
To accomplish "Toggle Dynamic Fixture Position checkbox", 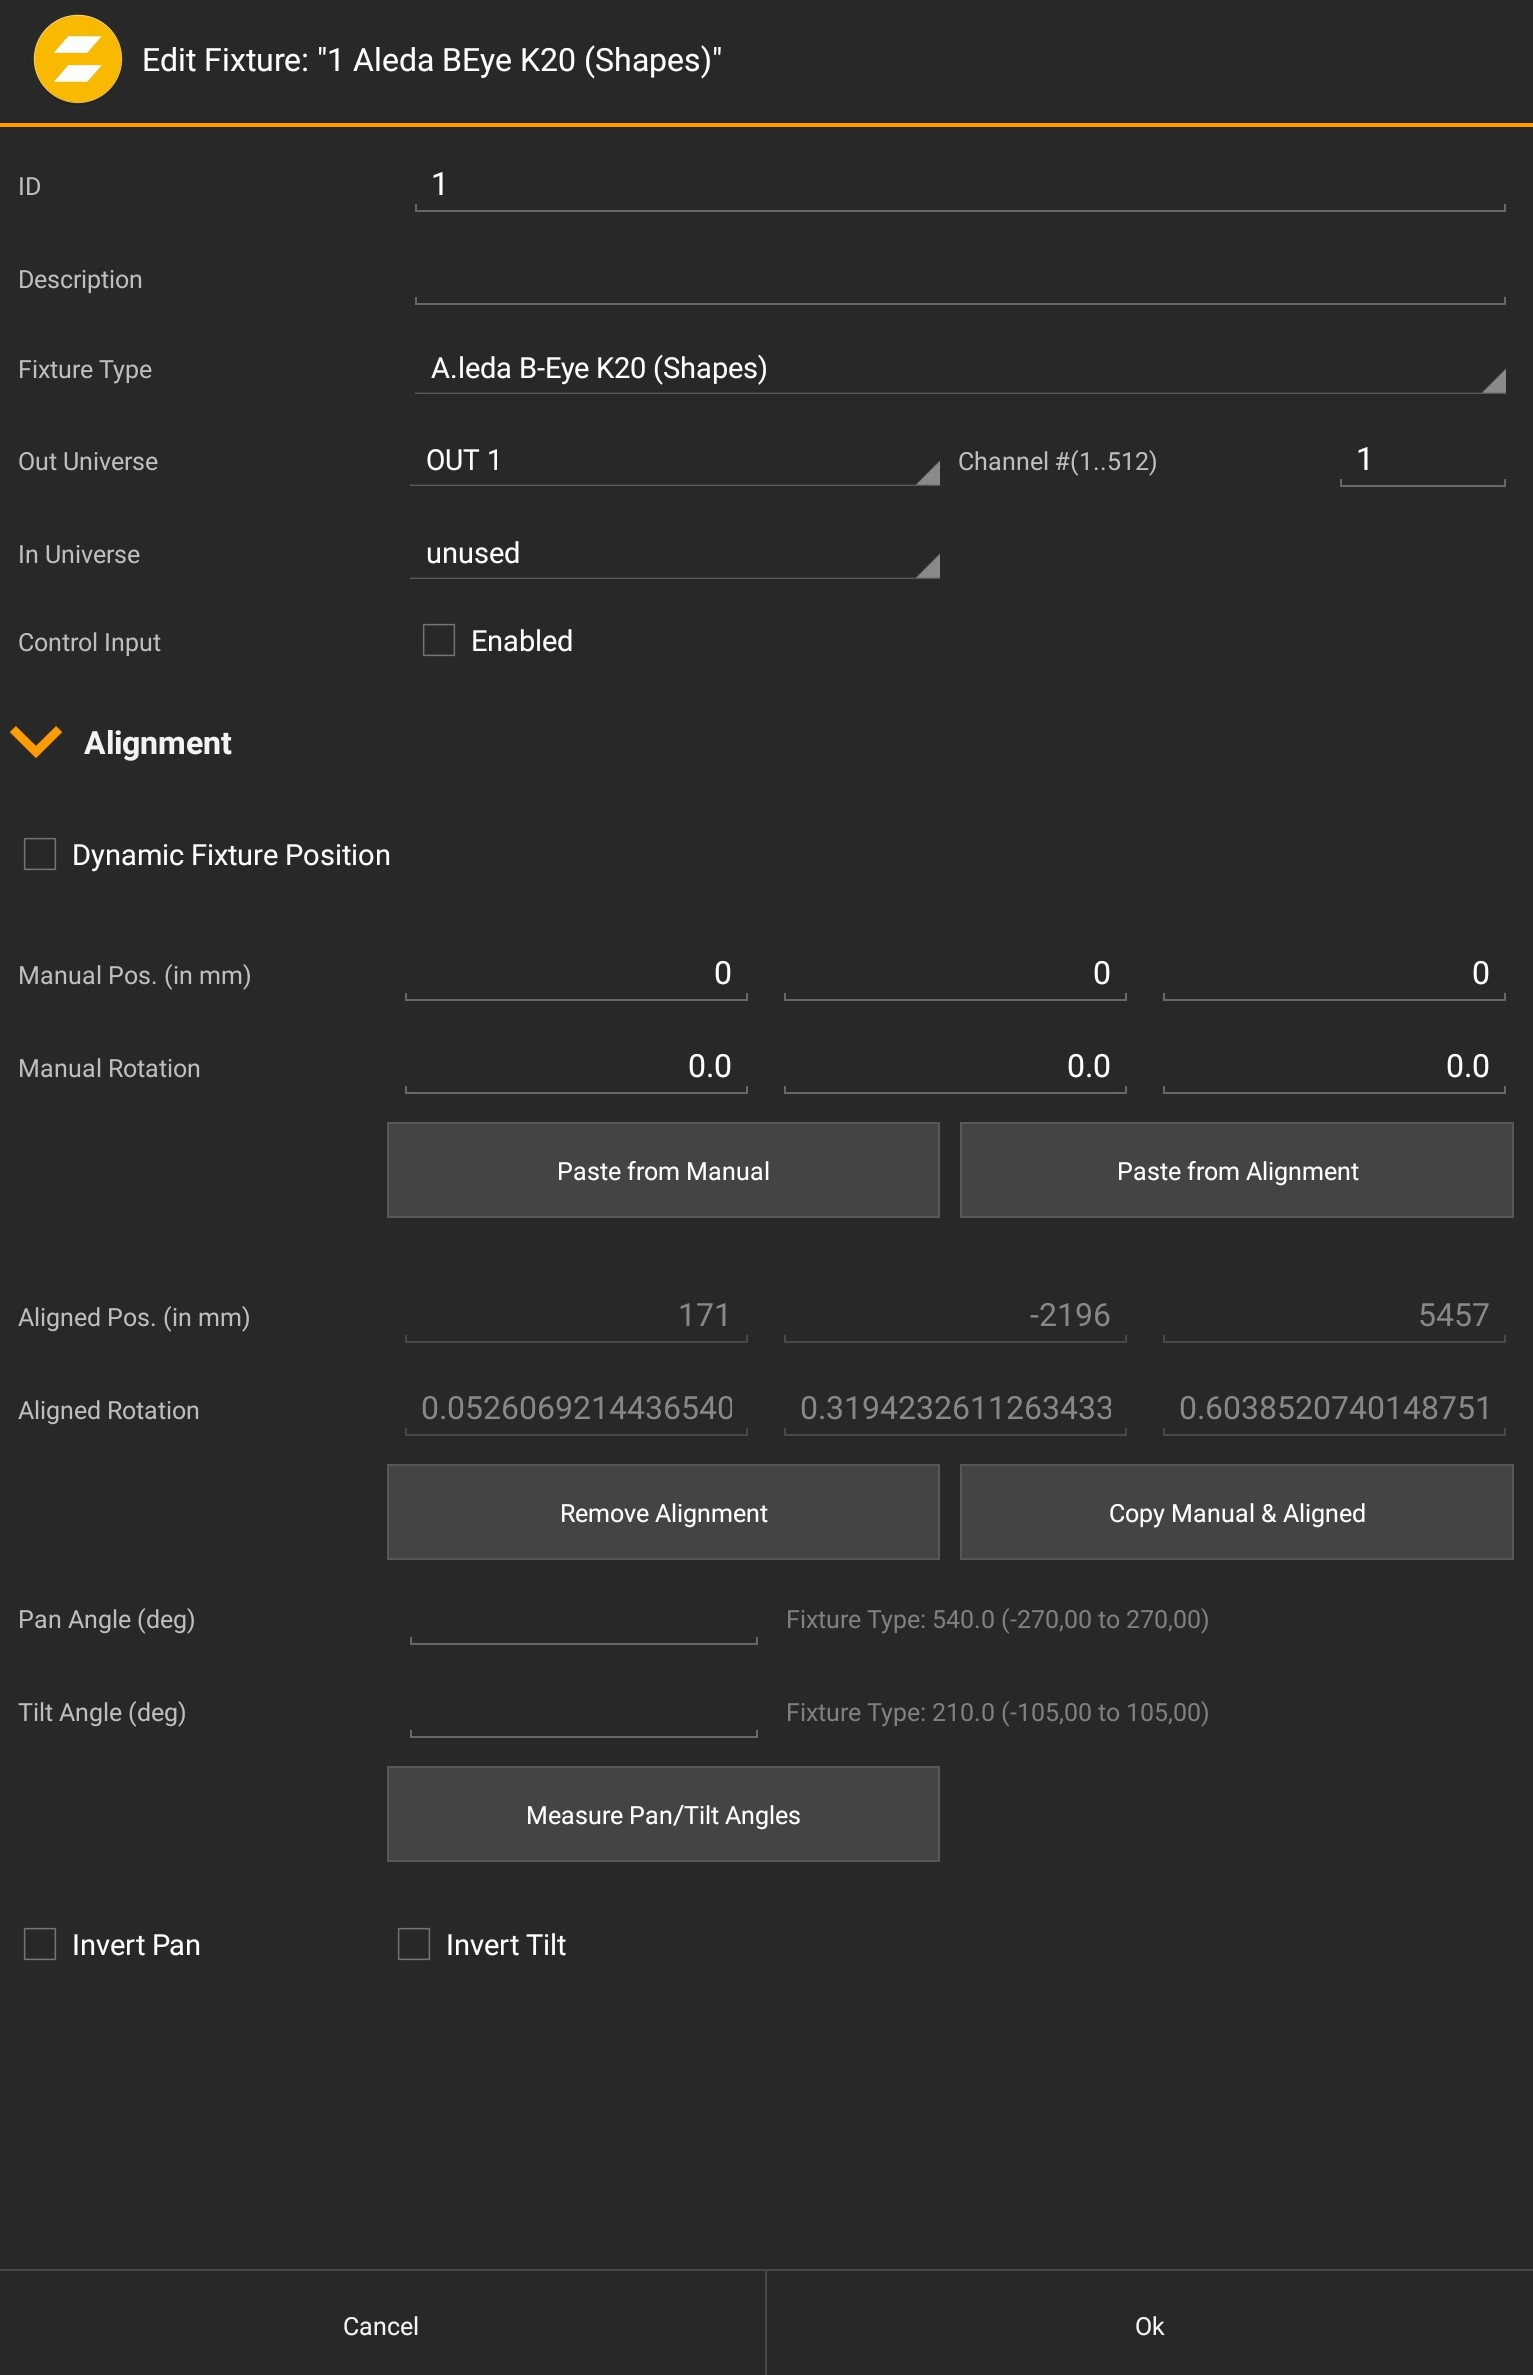I will pos(40,855).
